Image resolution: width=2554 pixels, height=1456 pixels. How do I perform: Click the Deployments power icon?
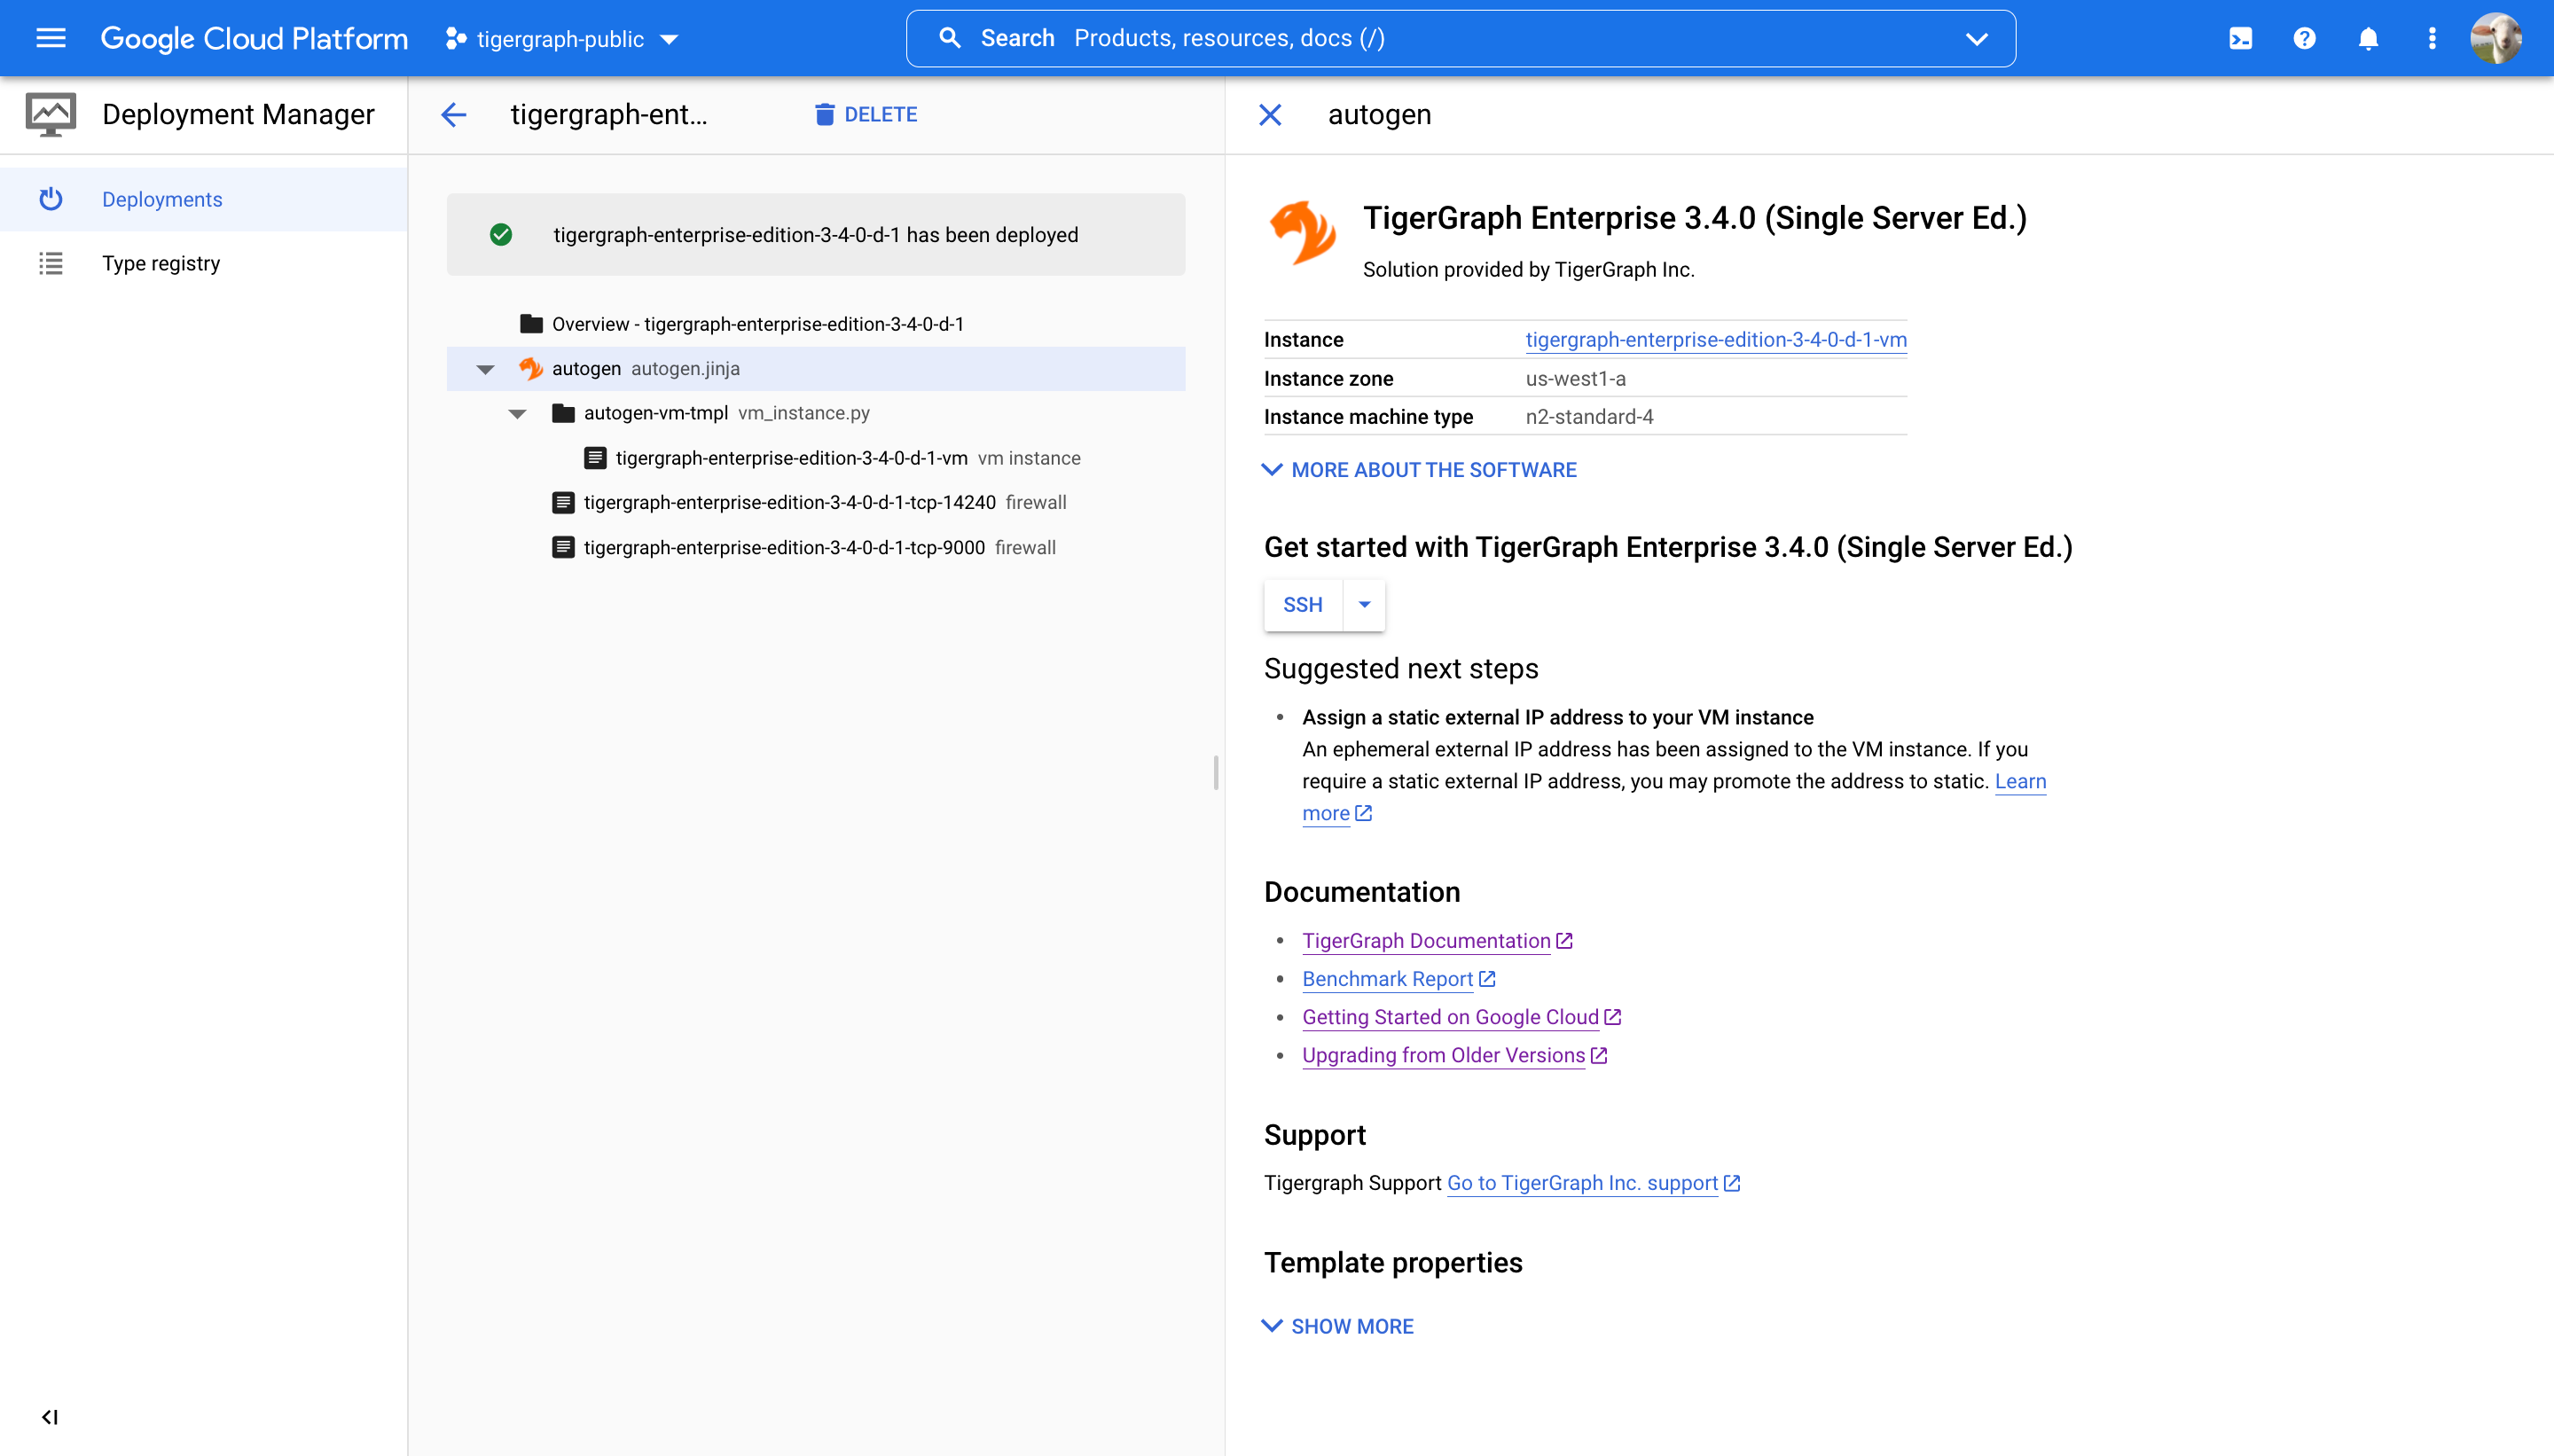point(51,199)
